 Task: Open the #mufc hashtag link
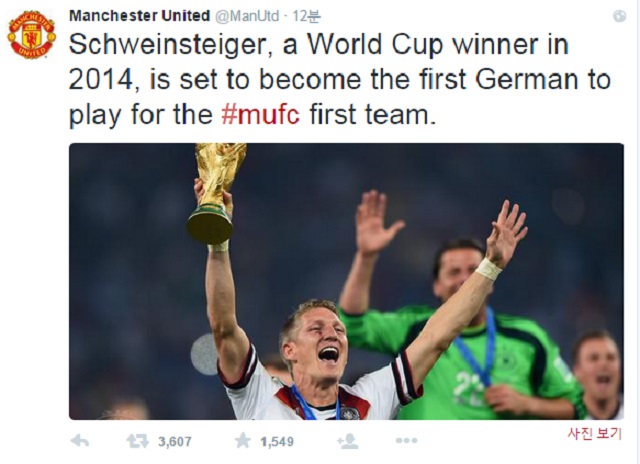point(260,114)
